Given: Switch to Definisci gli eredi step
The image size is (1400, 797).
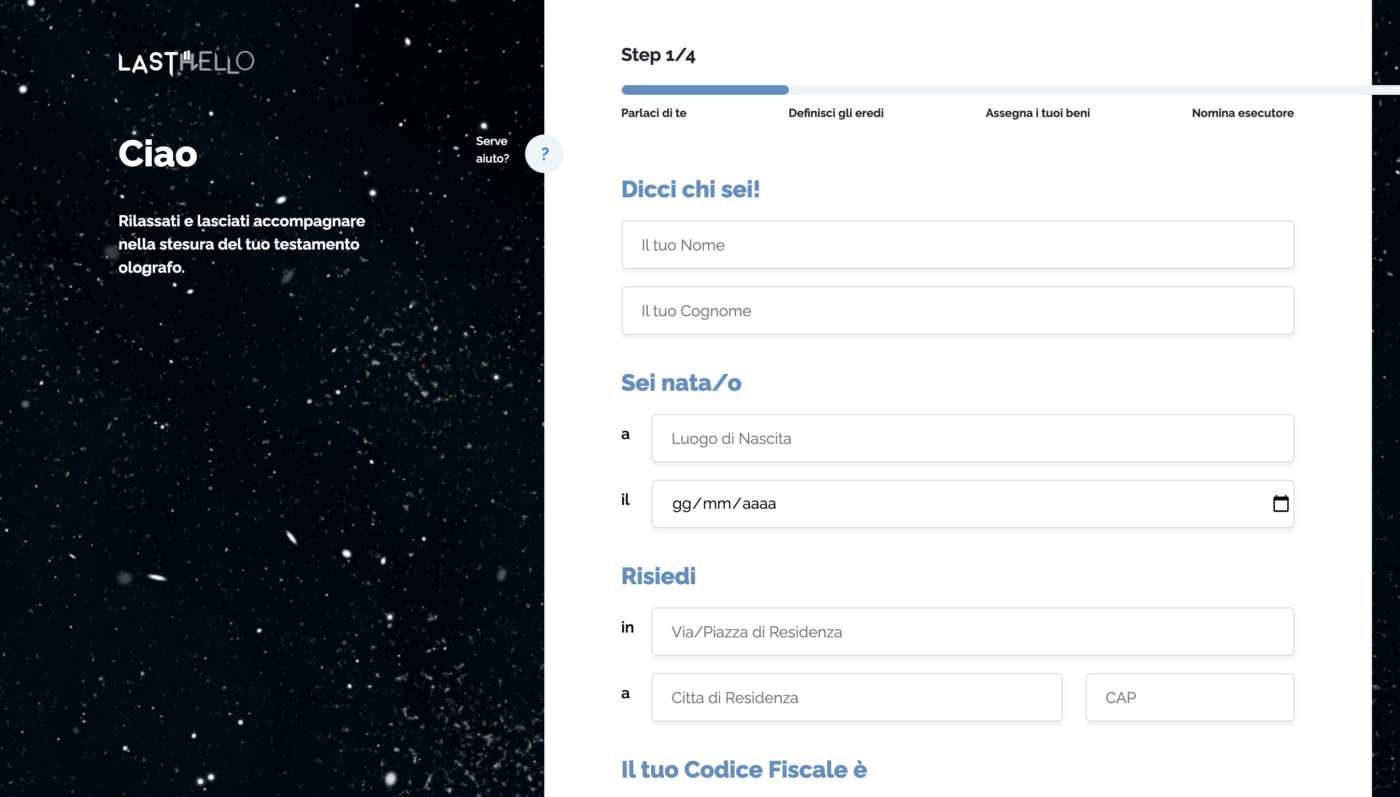Looking at the screenshot, I should [836, 113].
